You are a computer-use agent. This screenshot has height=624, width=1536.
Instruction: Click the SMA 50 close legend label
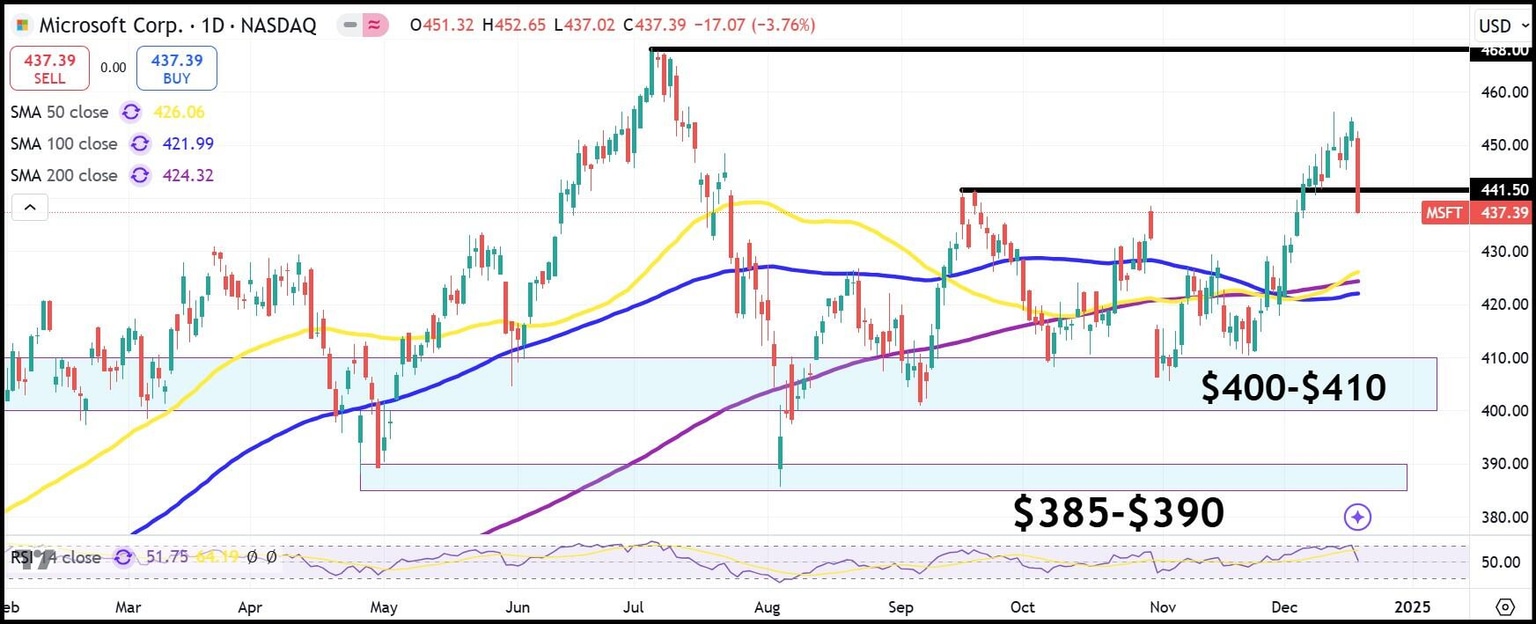tap(59, 112)
